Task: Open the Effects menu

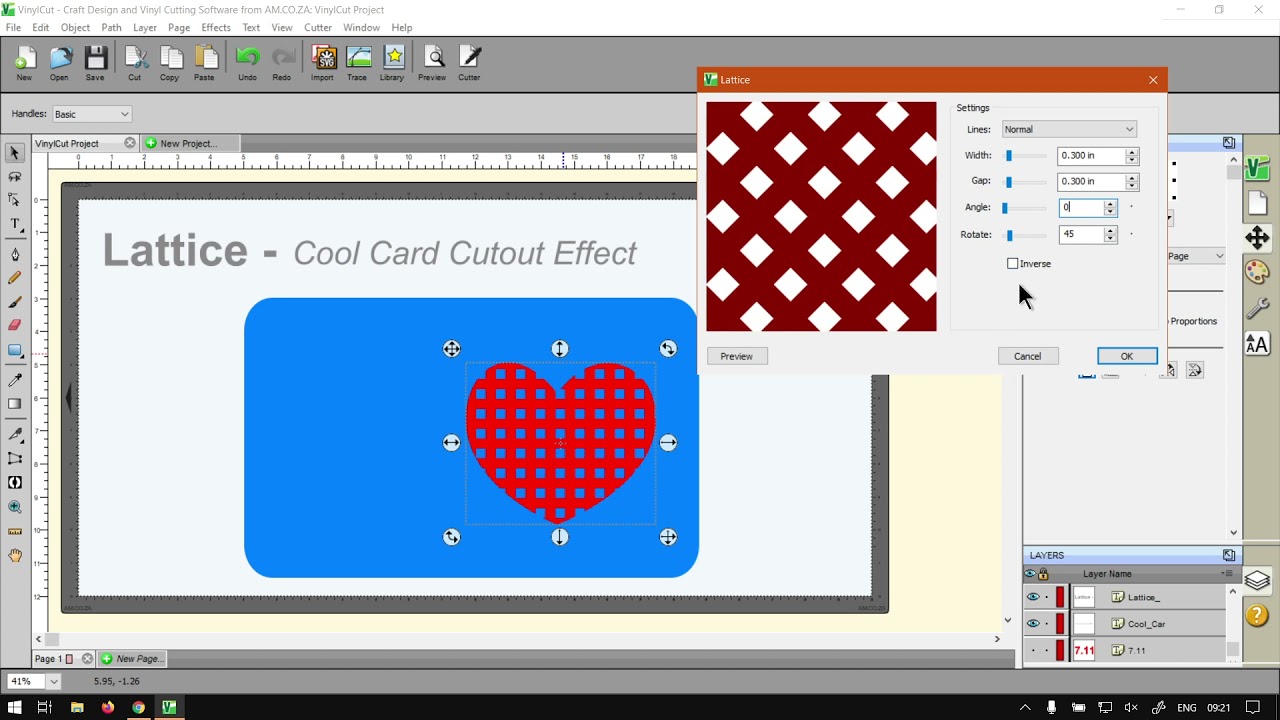Action: click(x=216, y=27)
